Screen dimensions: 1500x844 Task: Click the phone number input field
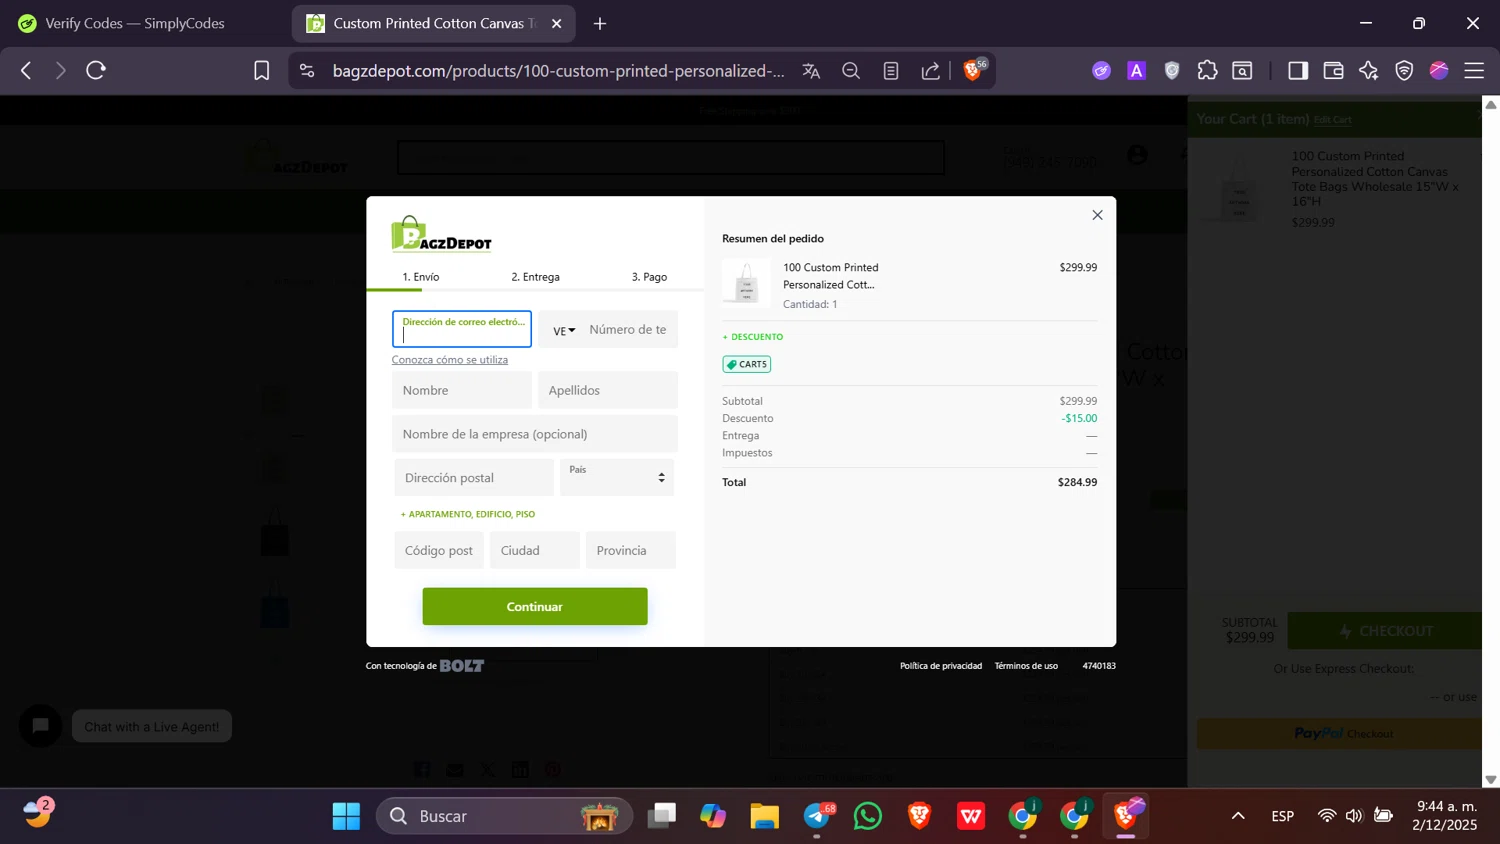pyautogui.click(x=630, y=329)
